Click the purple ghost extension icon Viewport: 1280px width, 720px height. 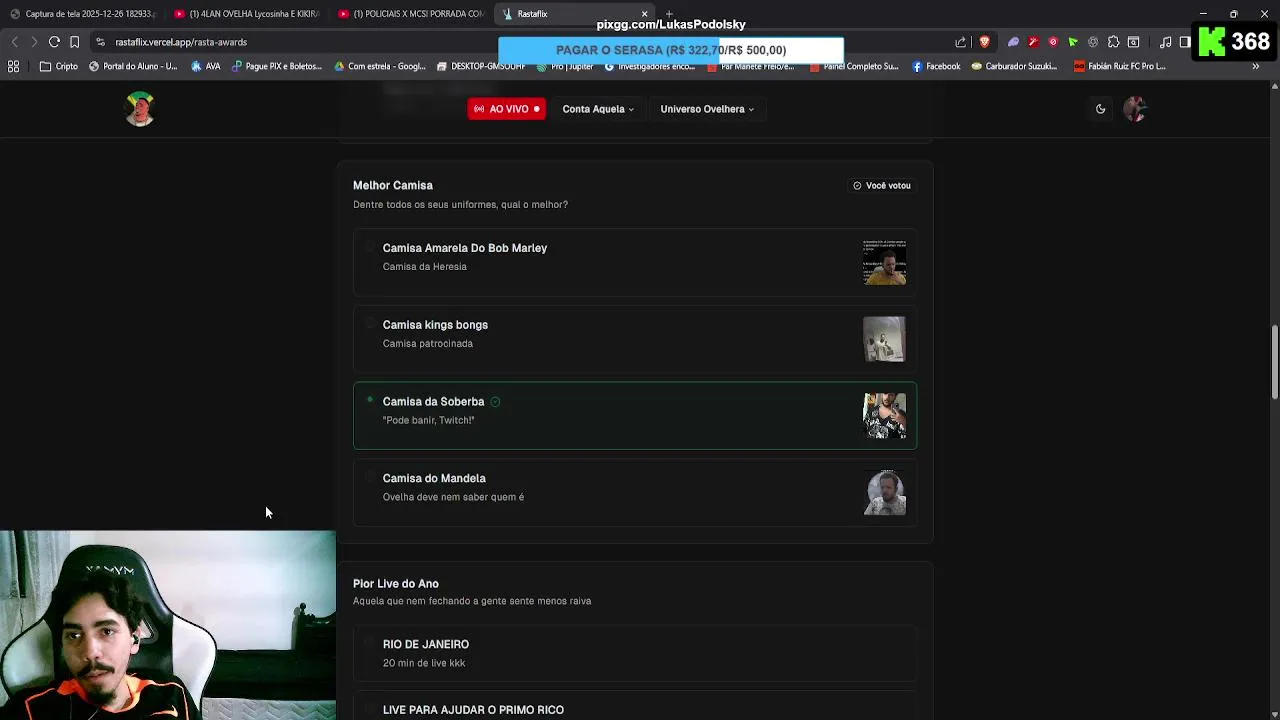[1013, 42]
